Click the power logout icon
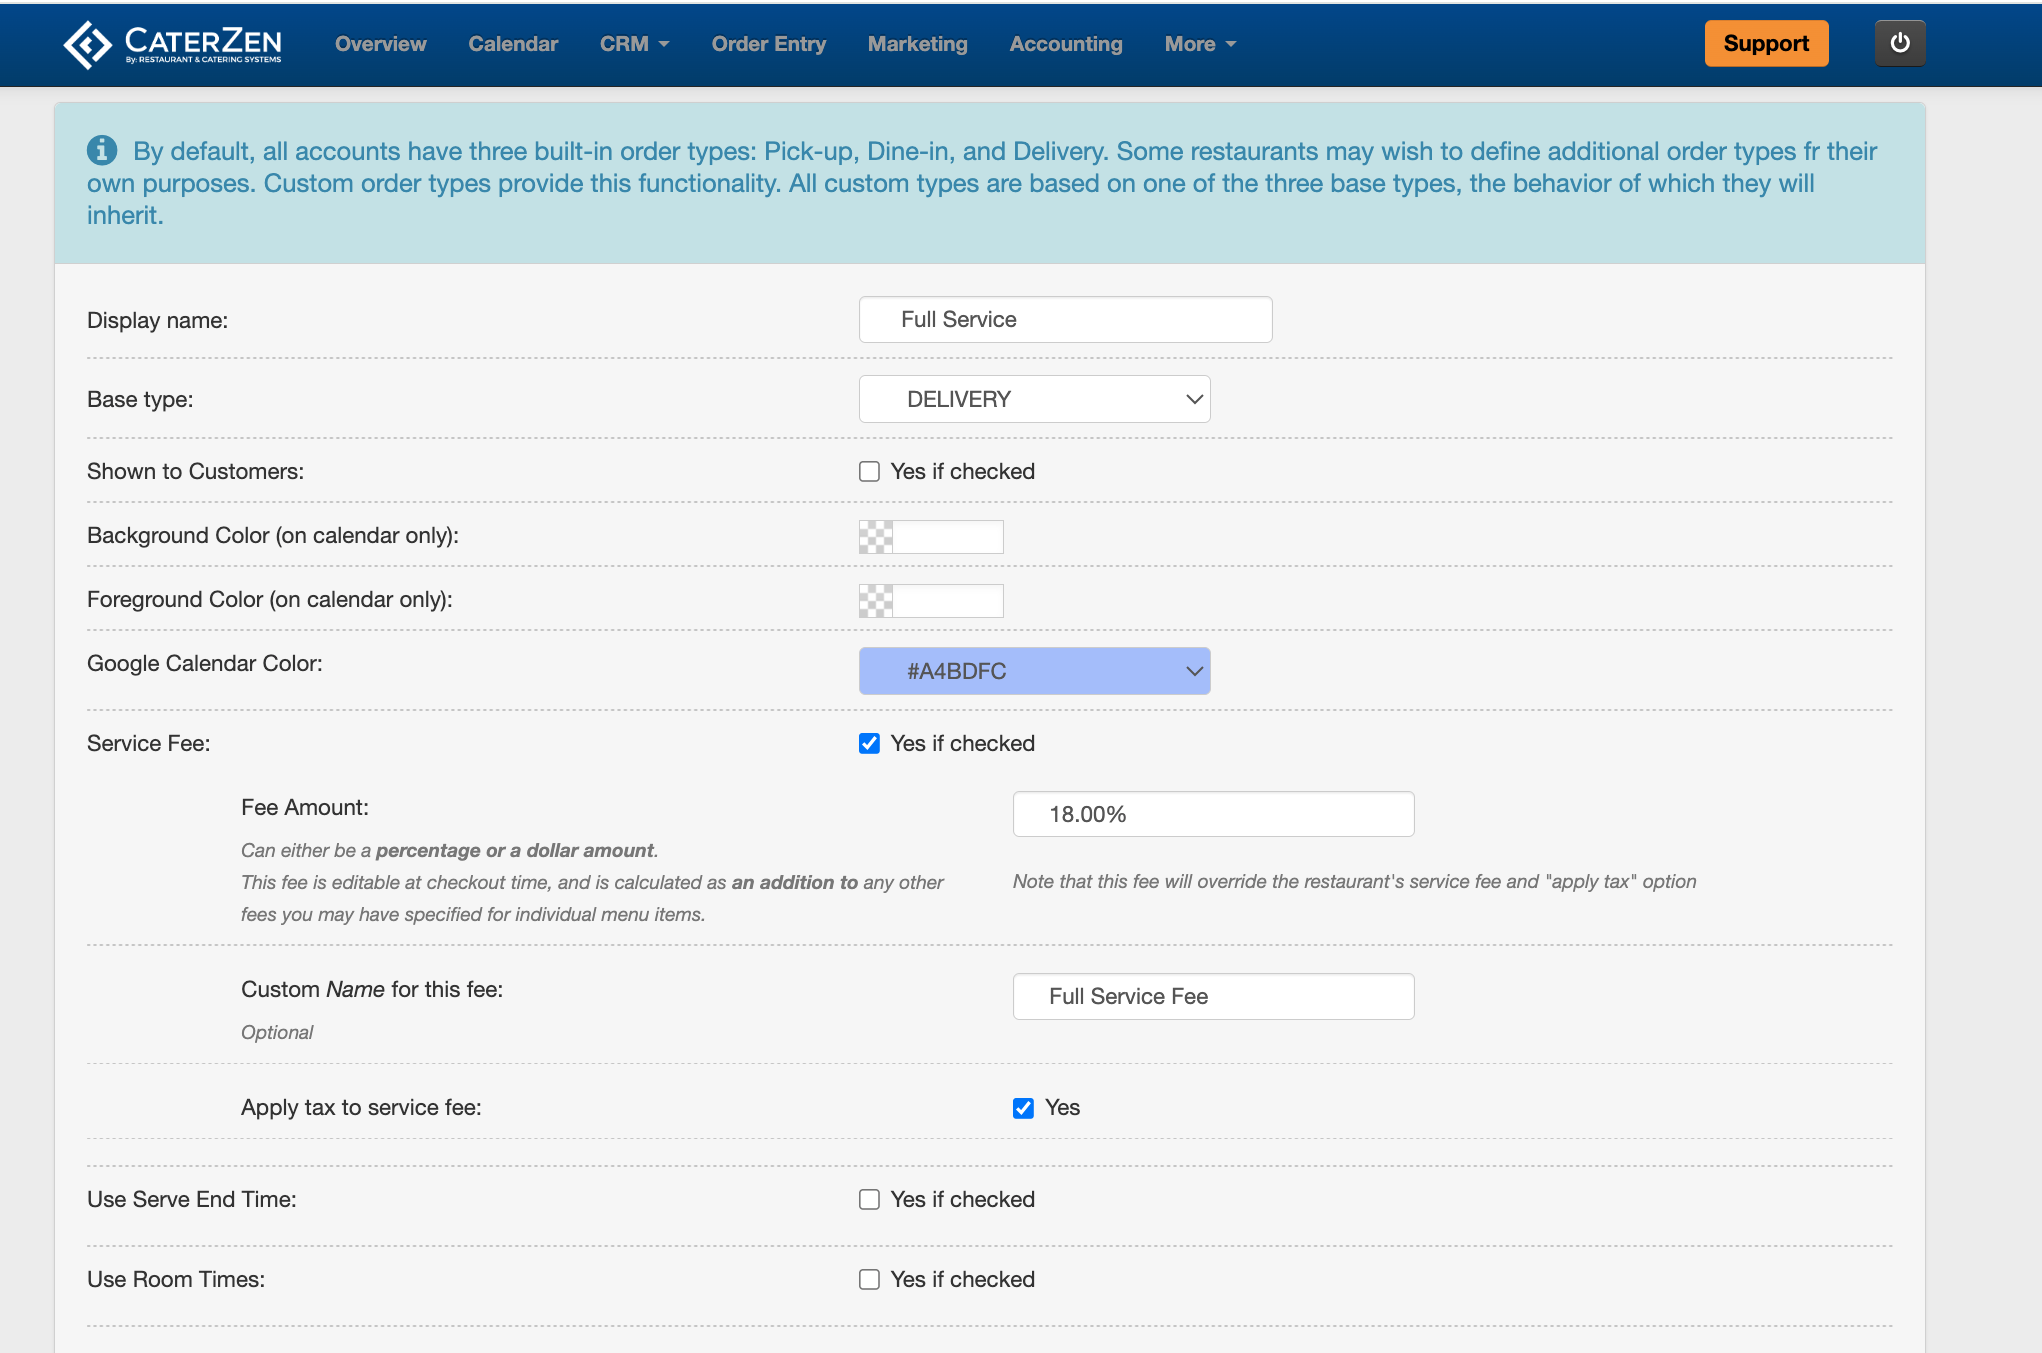The height and width of the screenshot is (1353, 2042). tap(1899, 44)
